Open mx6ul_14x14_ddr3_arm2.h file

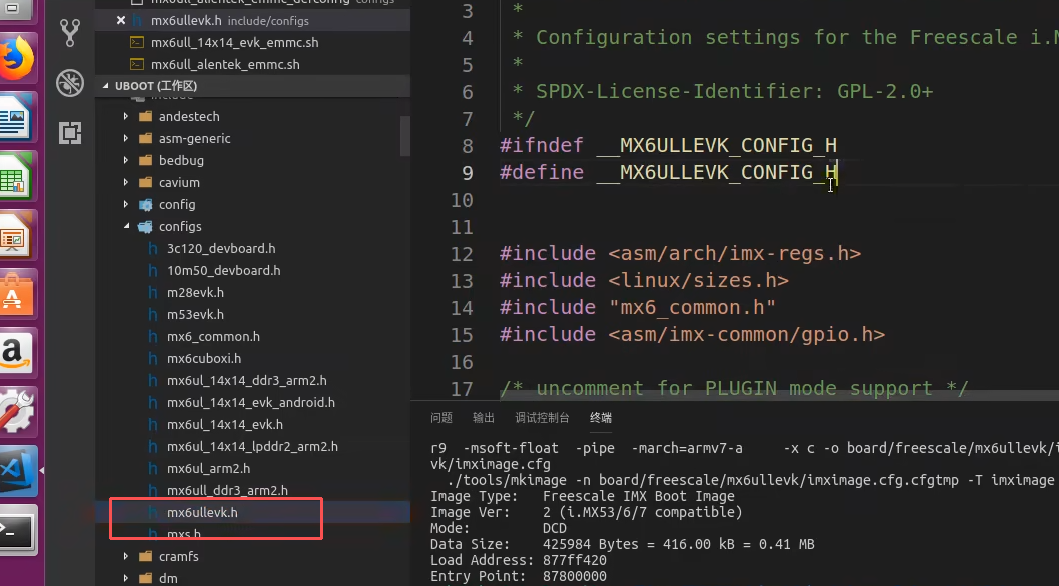[247, 381]
